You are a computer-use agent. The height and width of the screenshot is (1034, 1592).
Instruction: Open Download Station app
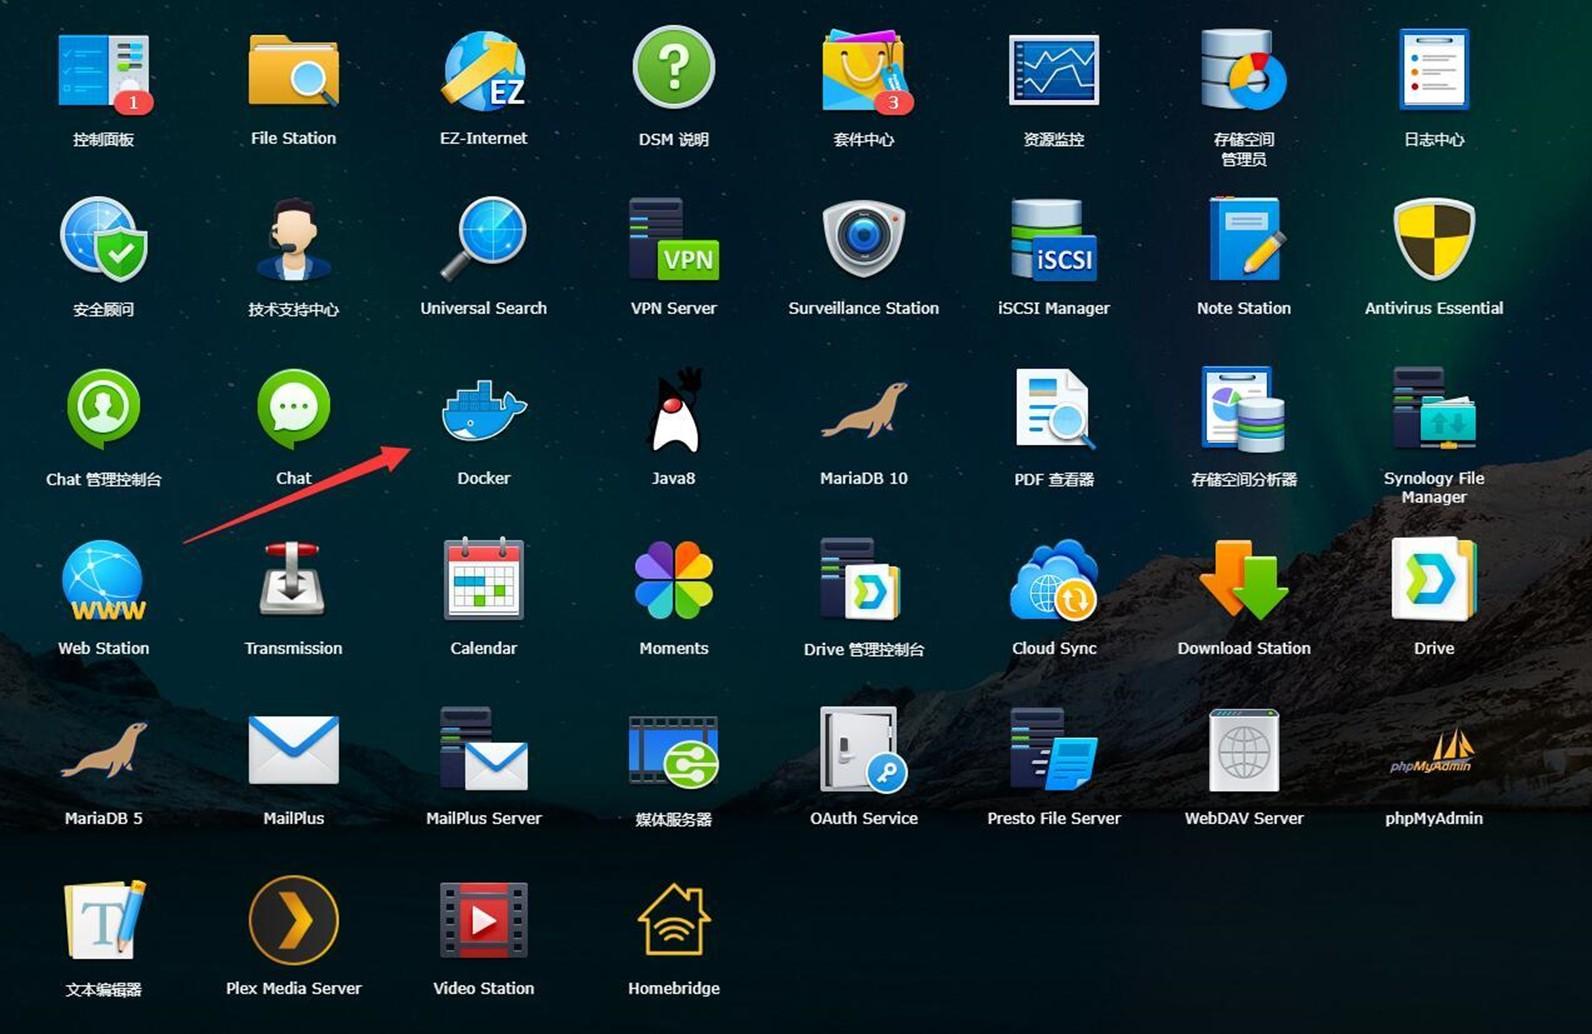(1243, 580)
